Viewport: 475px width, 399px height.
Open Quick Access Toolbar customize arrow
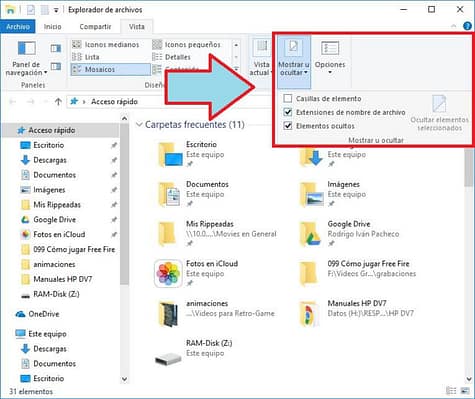[56, 10]
